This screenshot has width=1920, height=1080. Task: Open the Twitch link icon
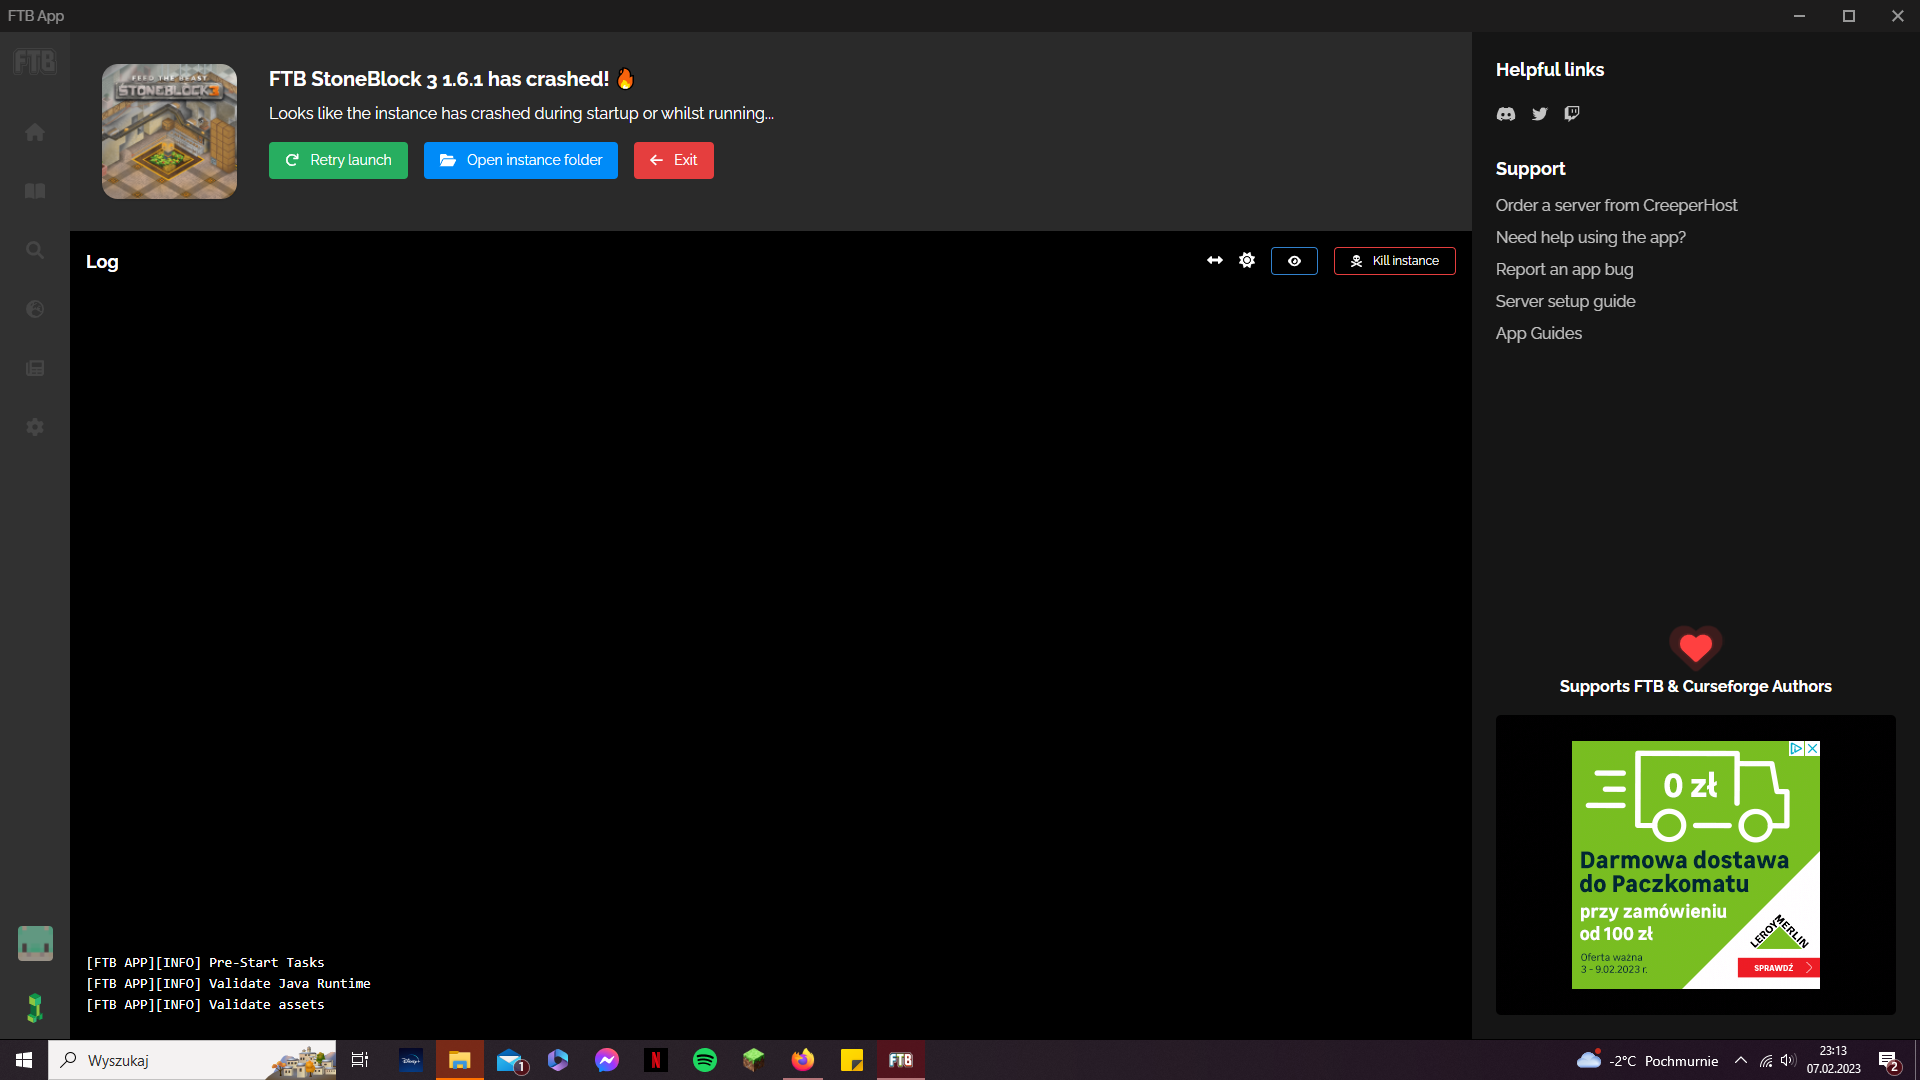click(1572, 114)
